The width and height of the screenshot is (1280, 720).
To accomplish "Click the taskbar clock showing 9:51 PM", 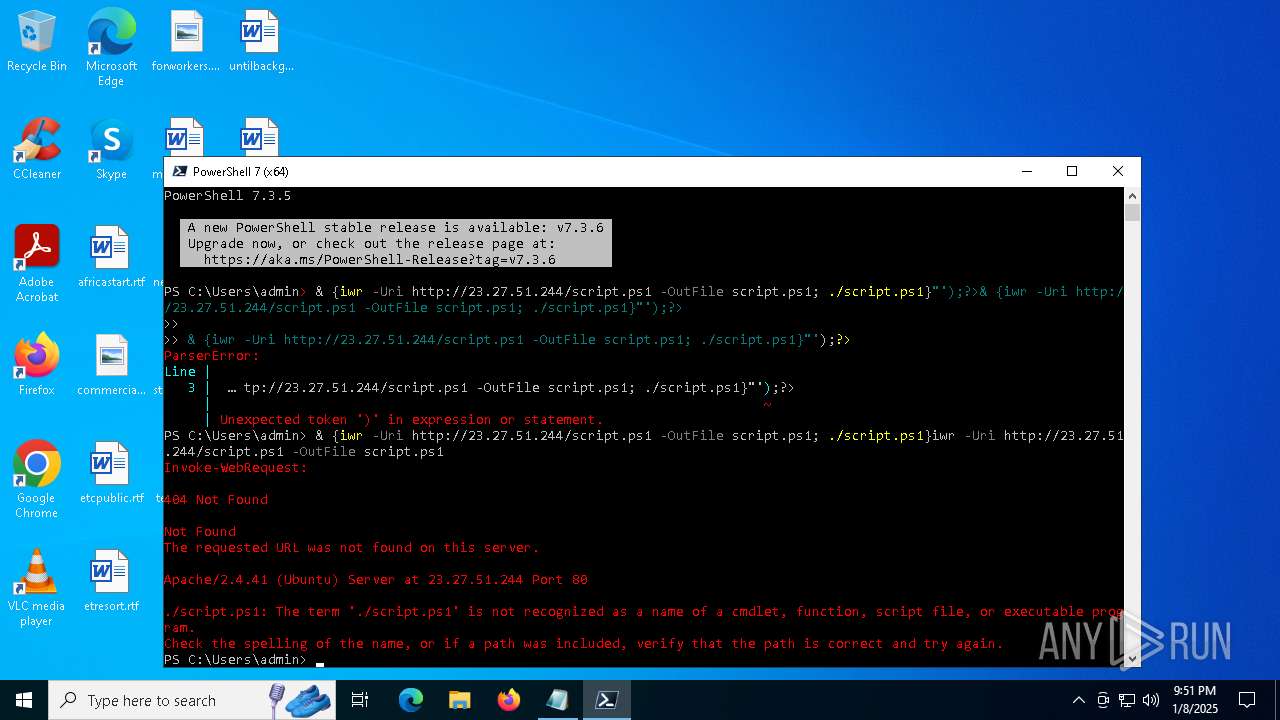I will pyautogui.click(x=1194, y=700).
